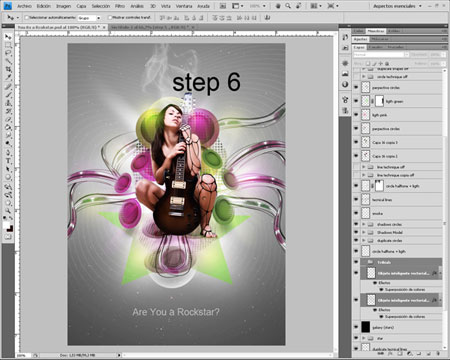This screenshot has width=450, height=360.
Task: Click the Zoom icon in application bar
Action: [288, 6]
